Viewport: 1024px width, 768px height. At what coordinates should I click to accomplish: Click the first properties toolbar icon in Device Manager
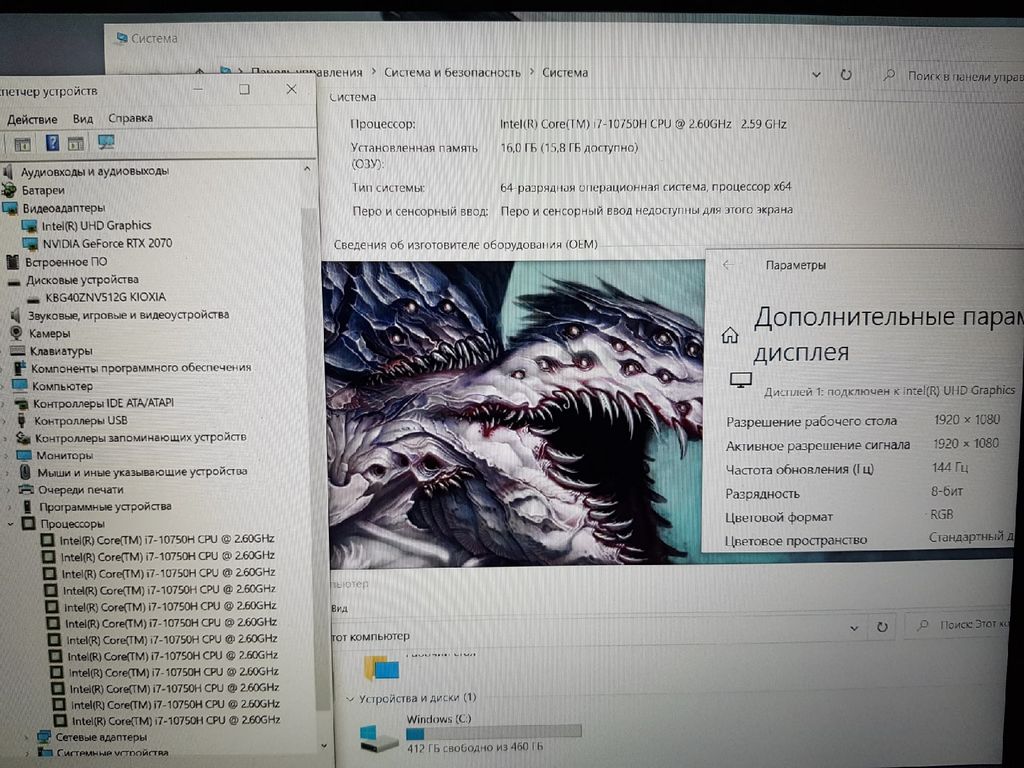tap(22, 143)
